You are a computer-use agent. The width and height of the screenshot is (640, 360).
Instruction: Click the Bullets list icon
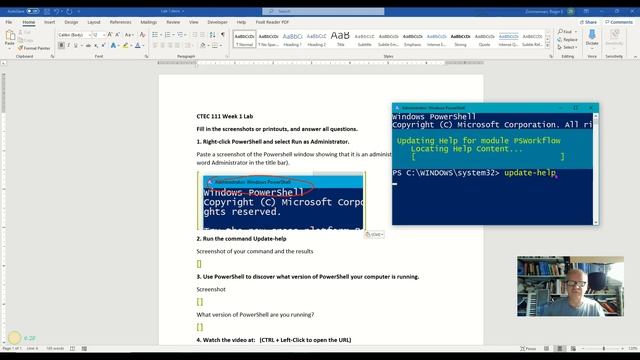[155, 35]
